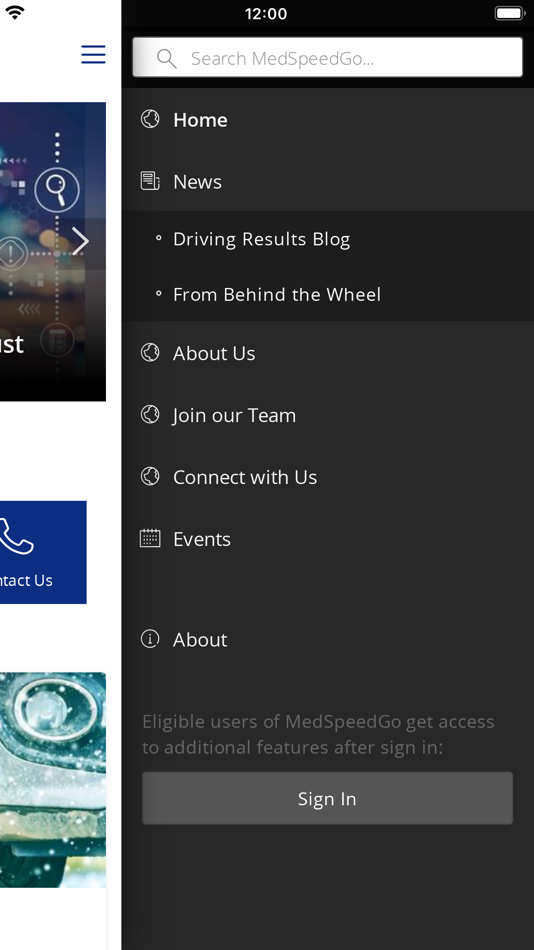The image size is (534, 950).
Task: Click the info icon beside About
Action: [x=150, y=639]
